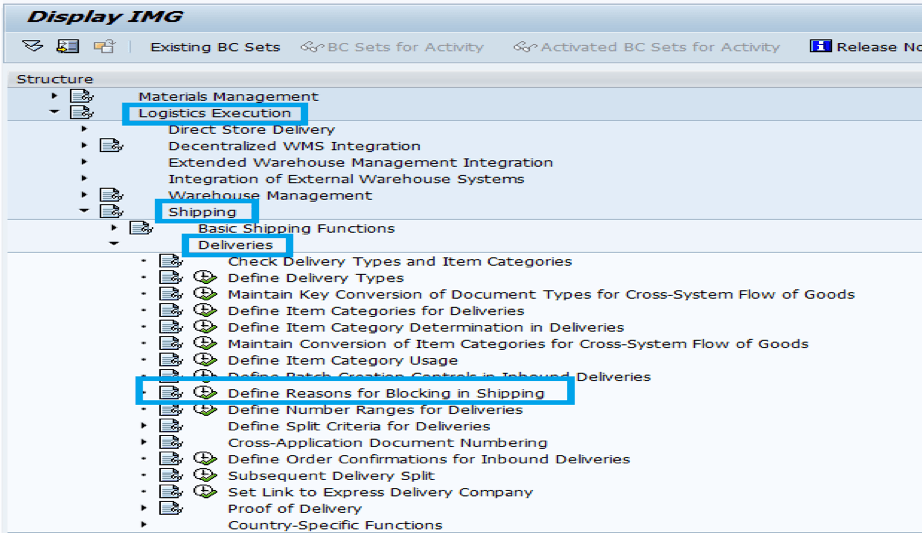Select Logistics Execution tree row text
The width and height of the screenshot is (922, 533).
click(215, 113)
